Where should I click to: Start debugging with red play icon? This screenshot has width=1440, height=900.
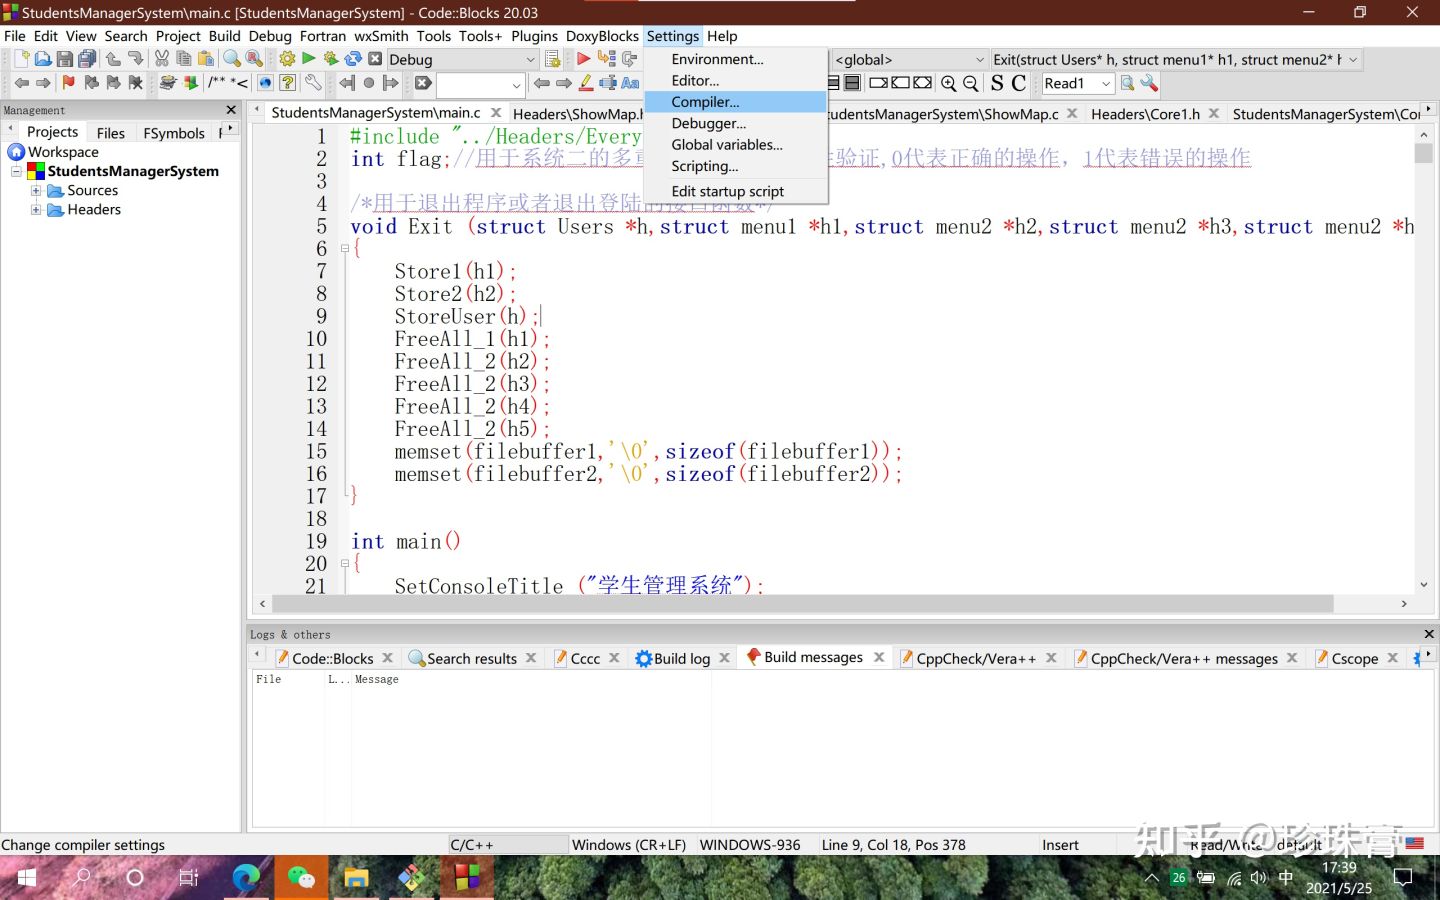coord(583,59)
